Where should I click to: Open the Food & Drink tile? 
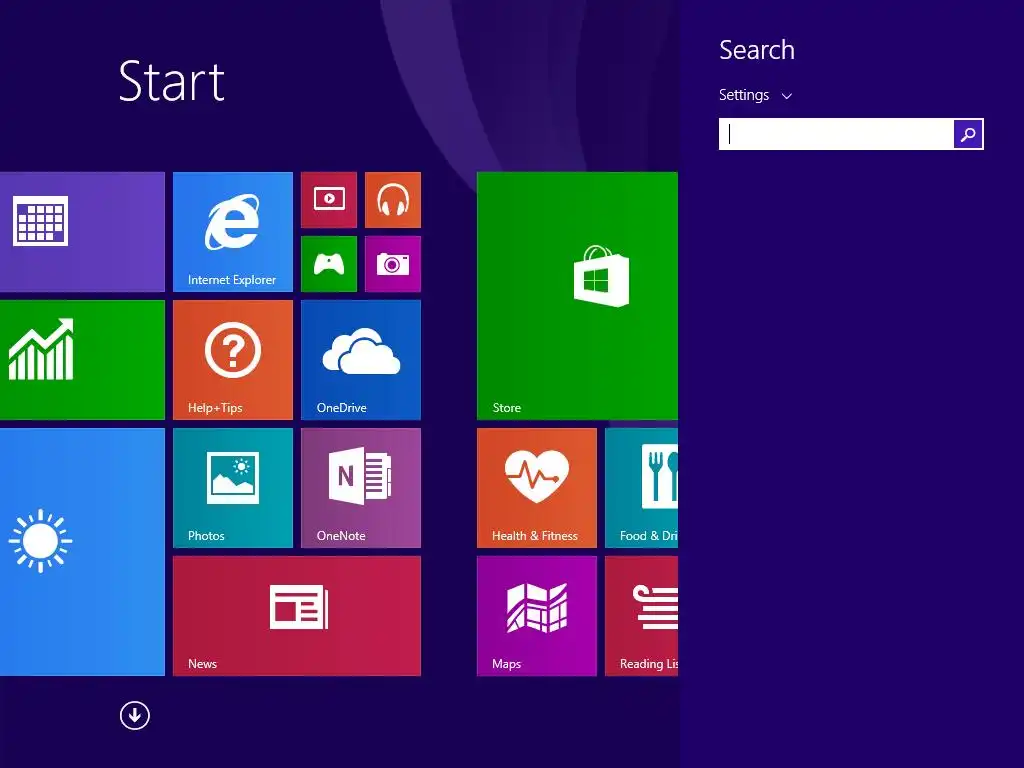click(641, 488)
